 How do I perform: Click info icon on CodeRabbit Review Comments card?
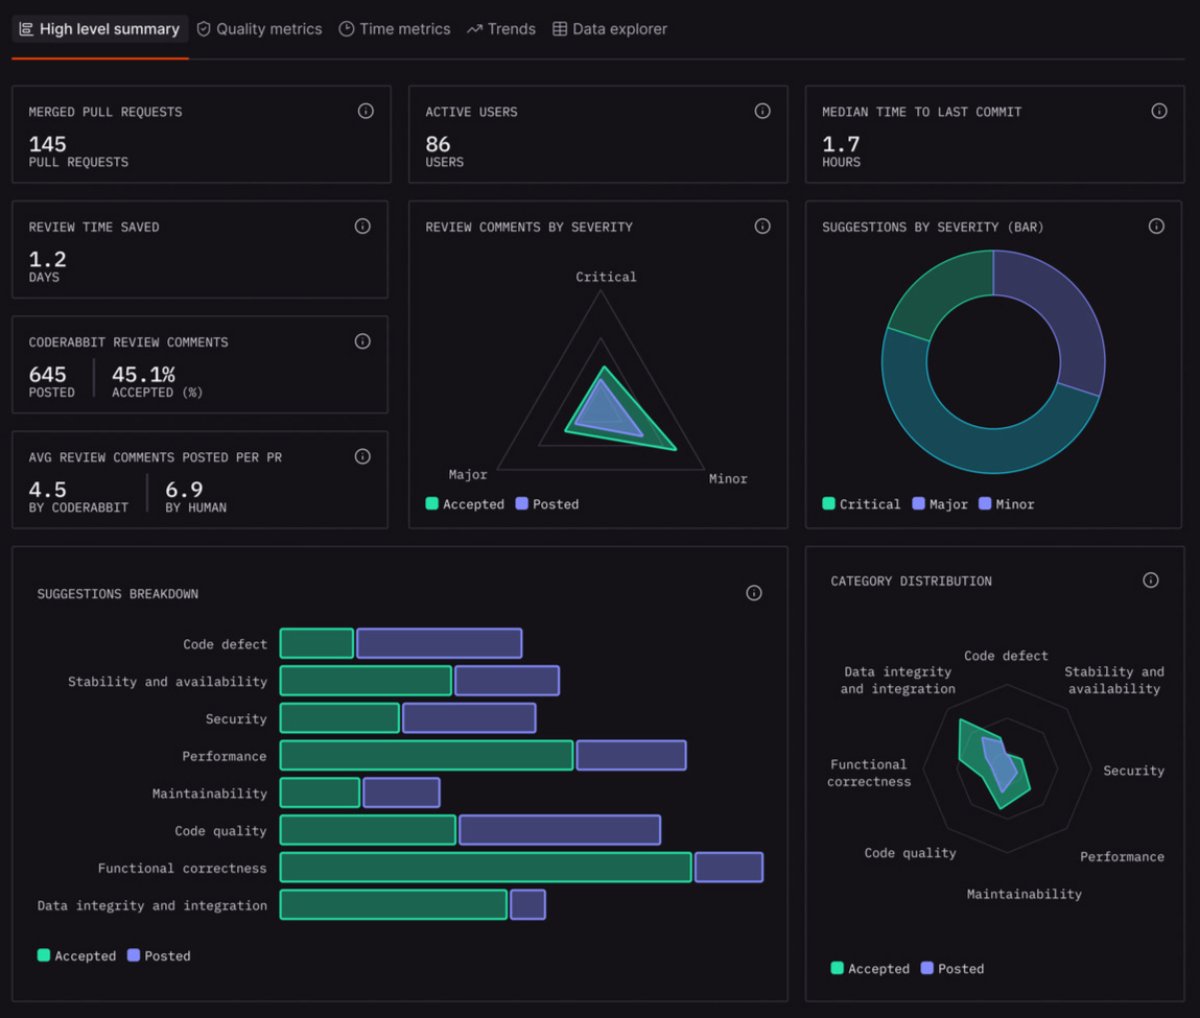pyautogui.click(x=363, y=341)
